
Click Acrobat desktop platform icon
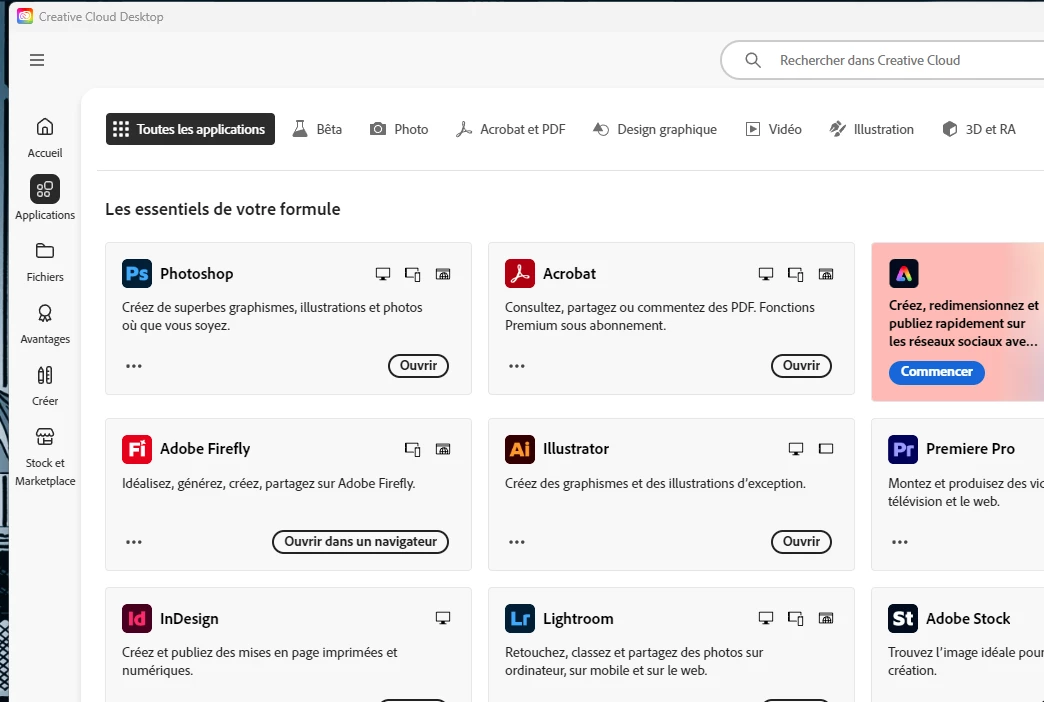click(x=766, y=274)
